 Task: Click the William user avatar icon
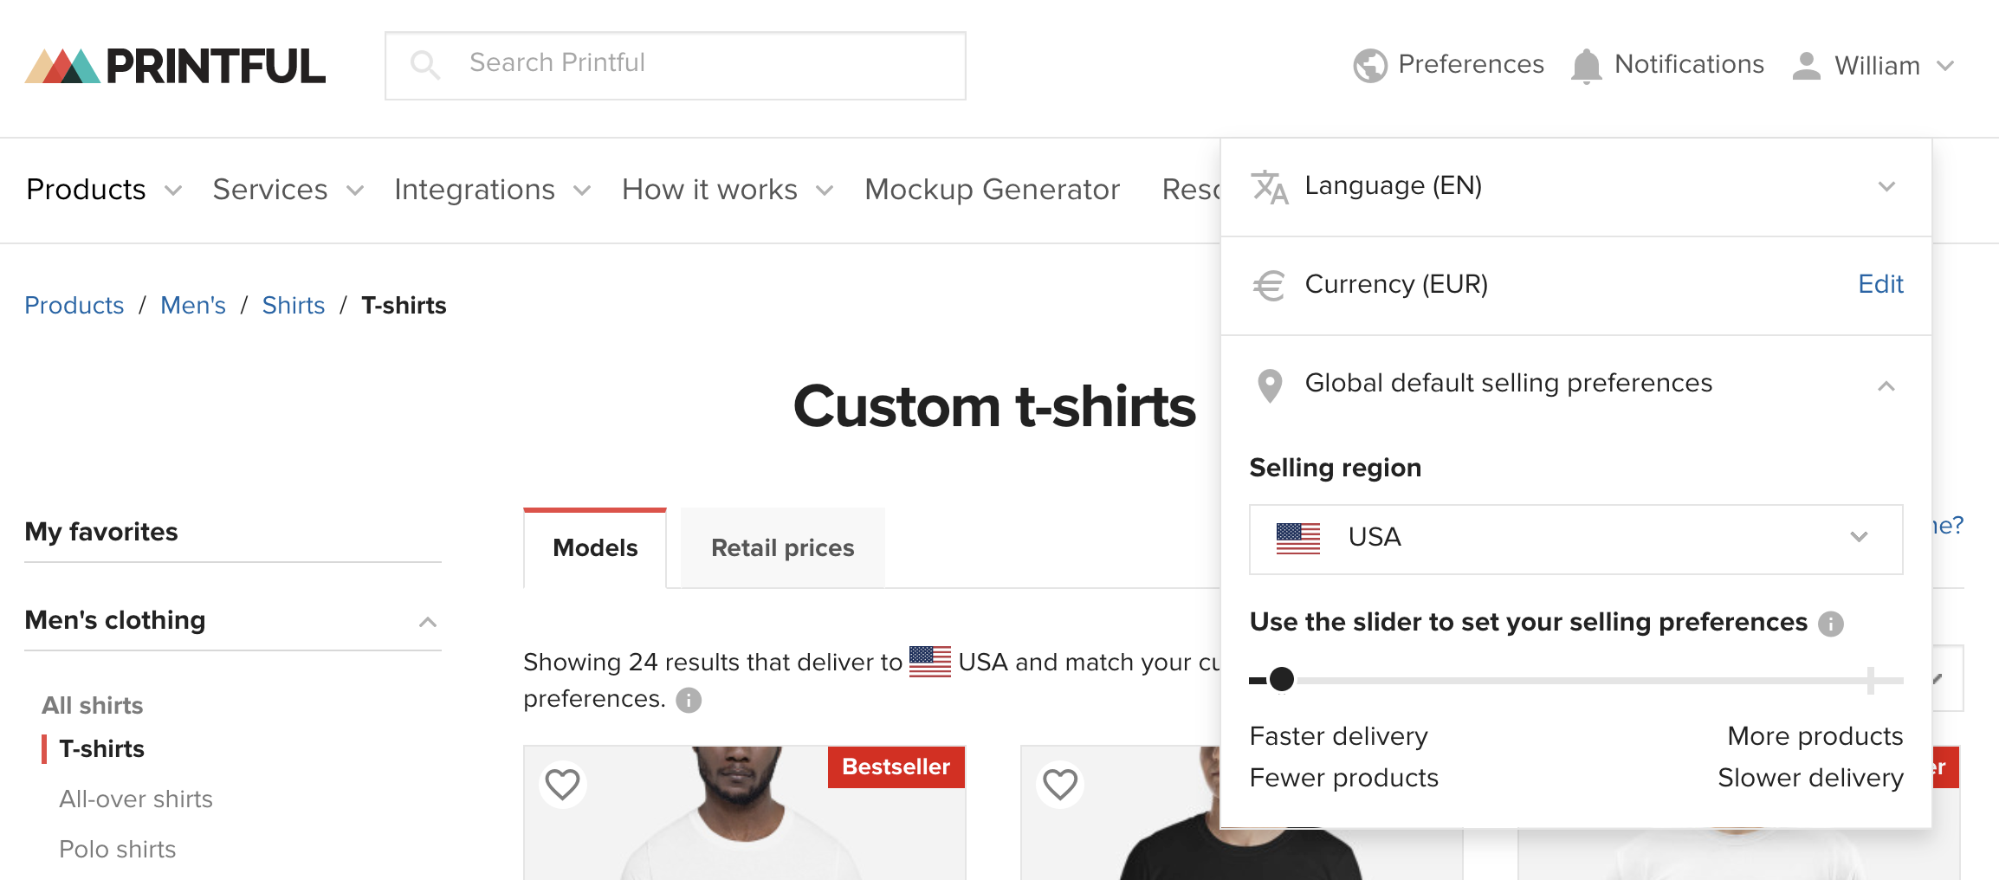(x=1806, y=66)
